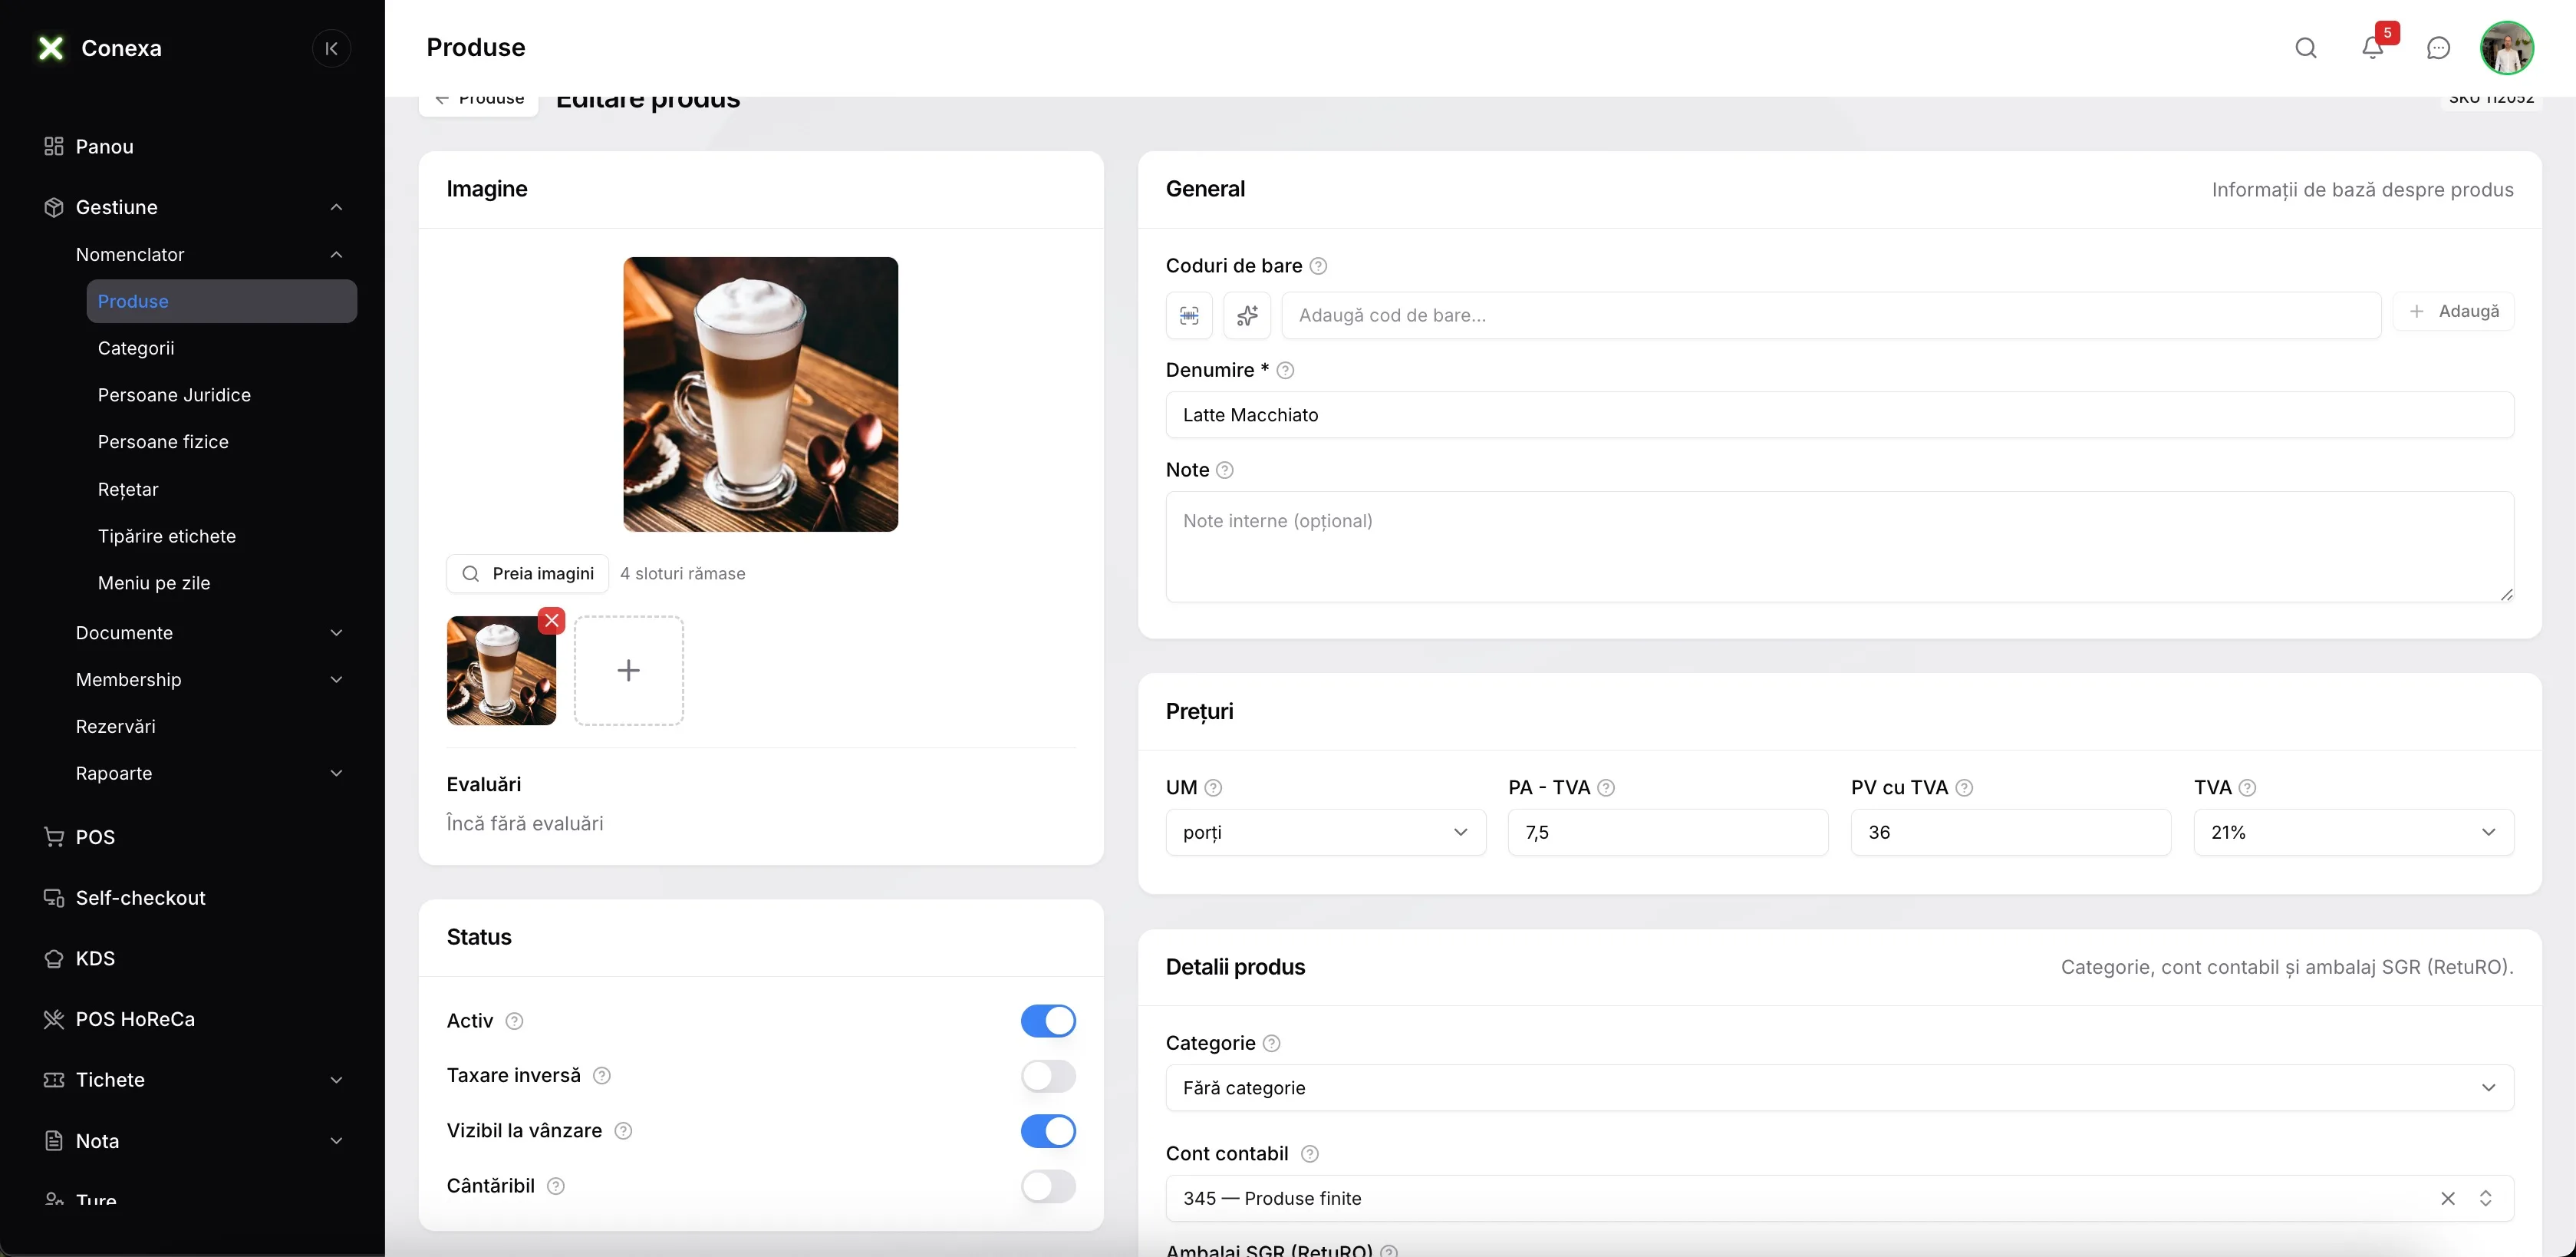
Task: Open the notifications bell
Action: click(2373, 48)
